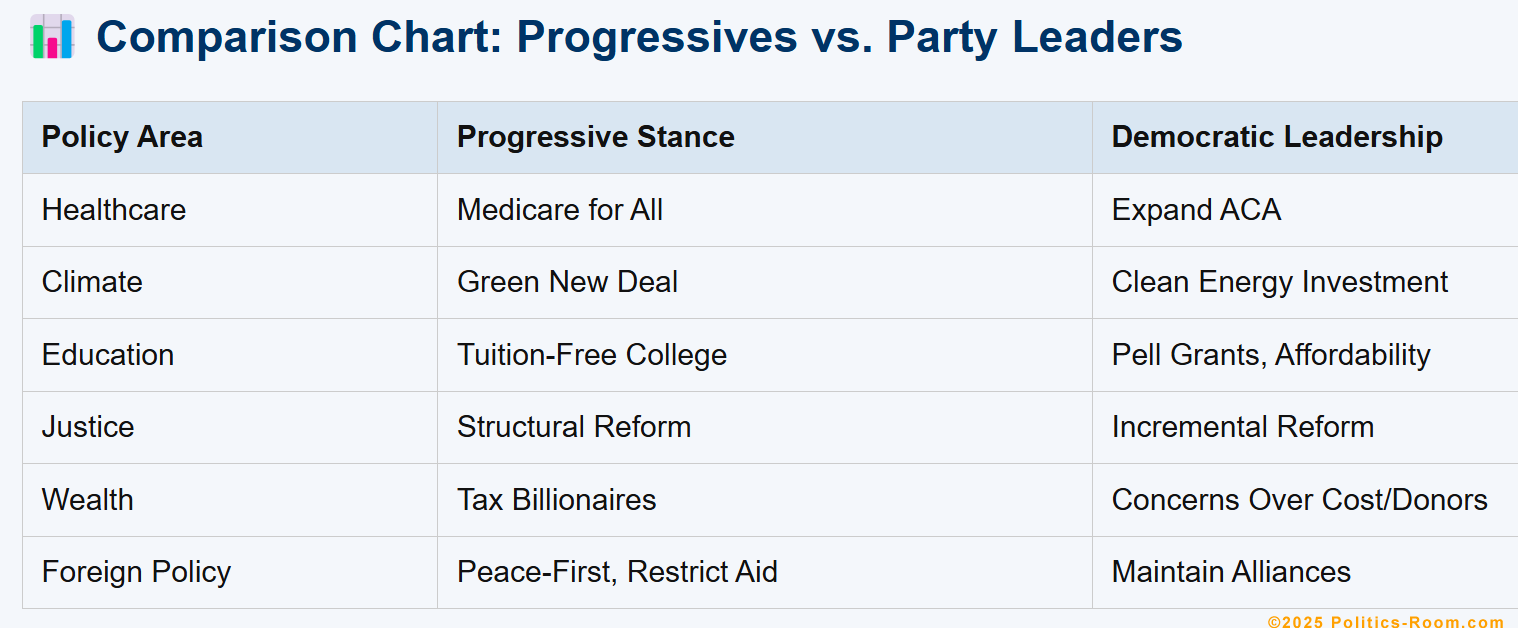Image resolution: width=1518 pixels, height=628 pixels.
Task: Click the Medicare for All cell
Action: tap(765, 210)
